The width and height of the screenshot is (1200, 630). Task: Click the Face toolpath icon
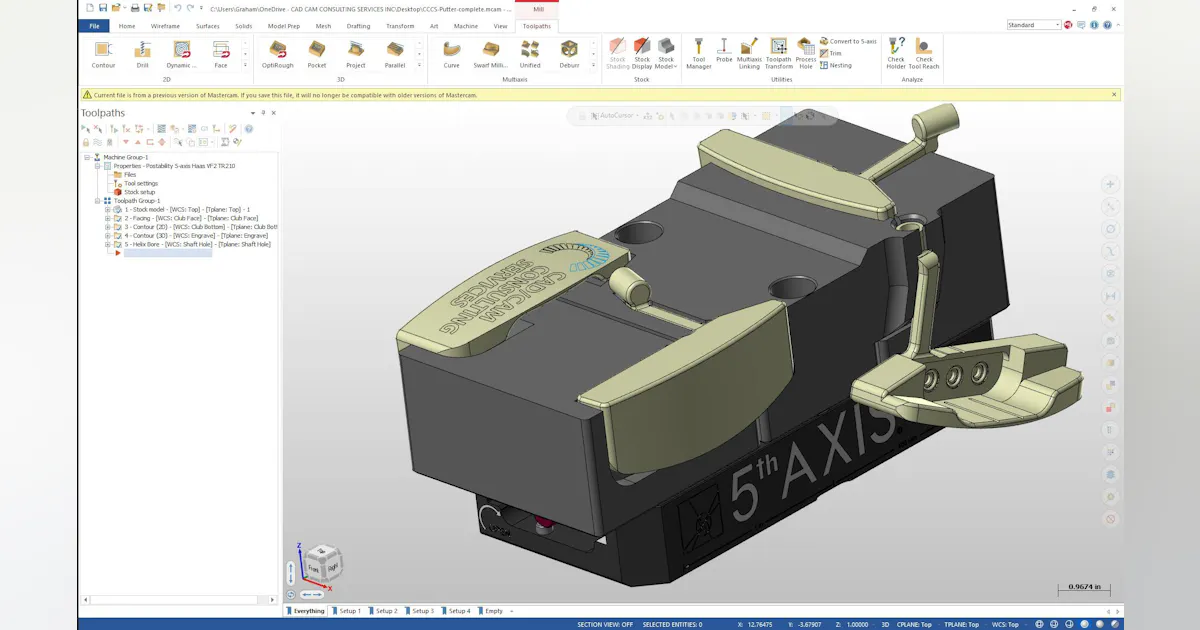(221, 54)
